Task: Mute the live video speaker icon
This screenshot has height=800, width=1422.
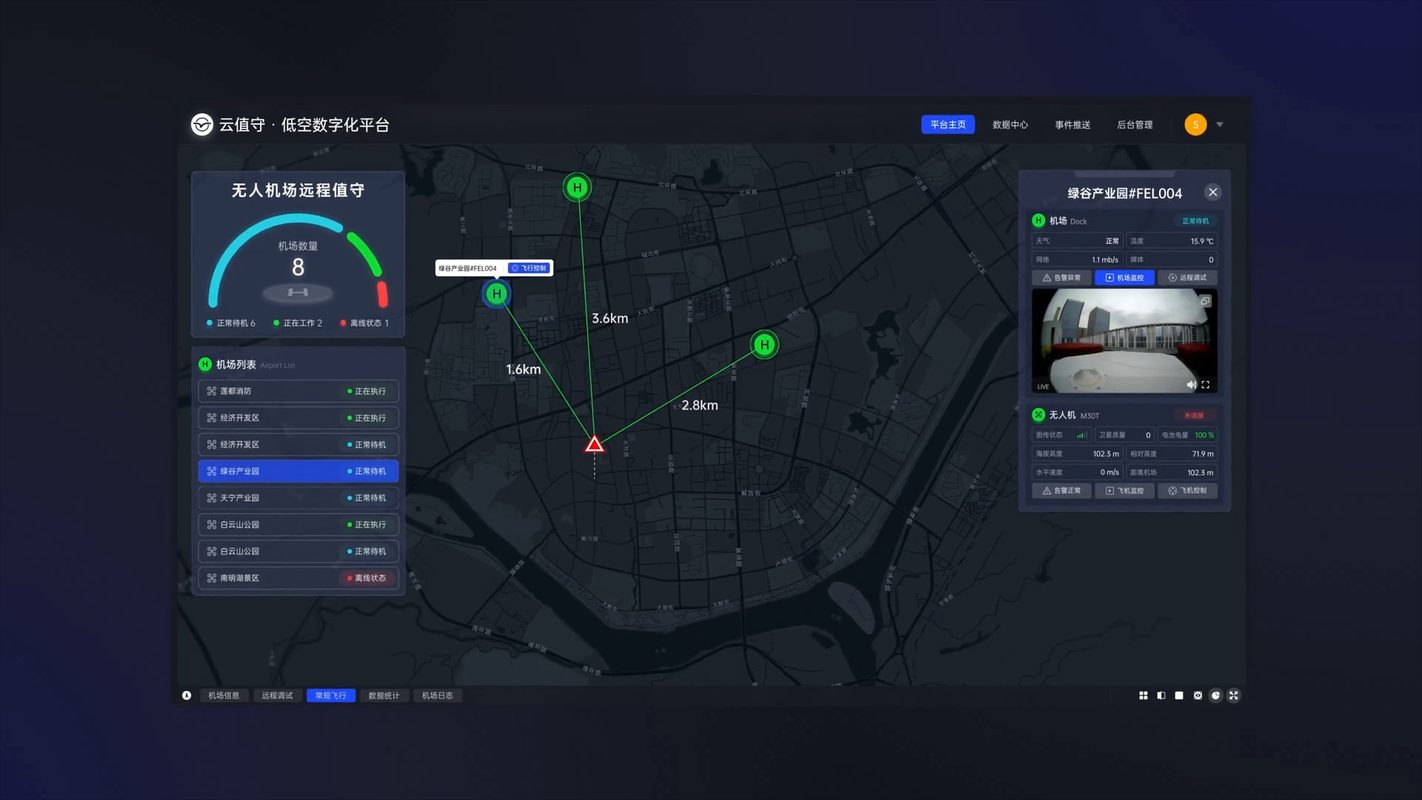Action: tap(1191, 385)
